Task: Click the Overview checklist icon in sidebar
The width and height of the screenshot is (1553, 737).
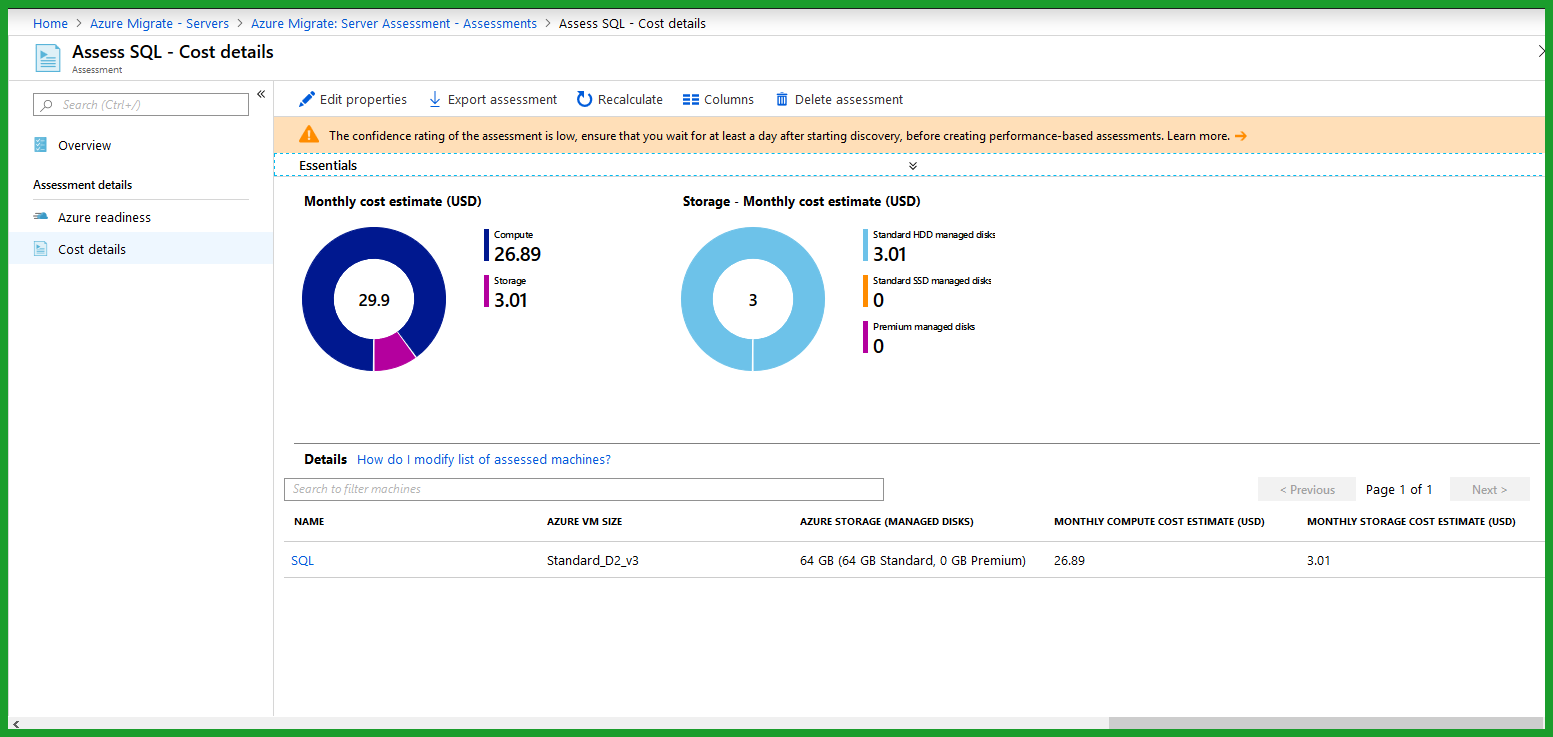Action: (x=41, y=145)
